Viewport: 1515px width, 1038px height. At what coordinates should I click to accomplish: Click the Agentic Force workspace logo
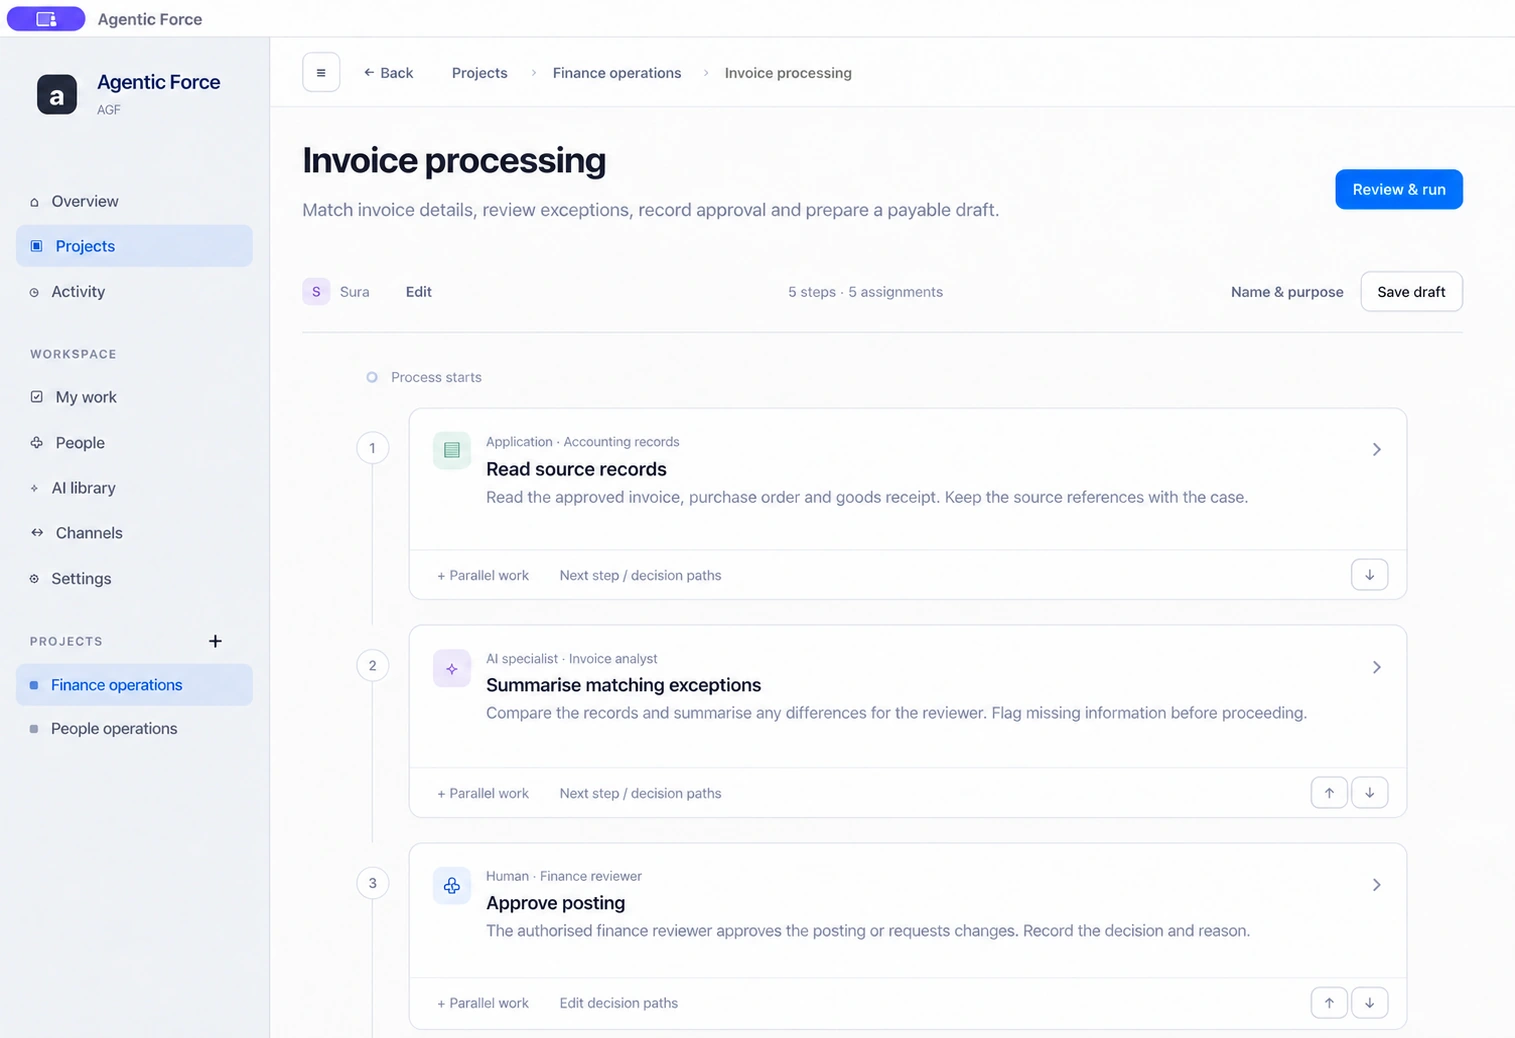(57, 95)
